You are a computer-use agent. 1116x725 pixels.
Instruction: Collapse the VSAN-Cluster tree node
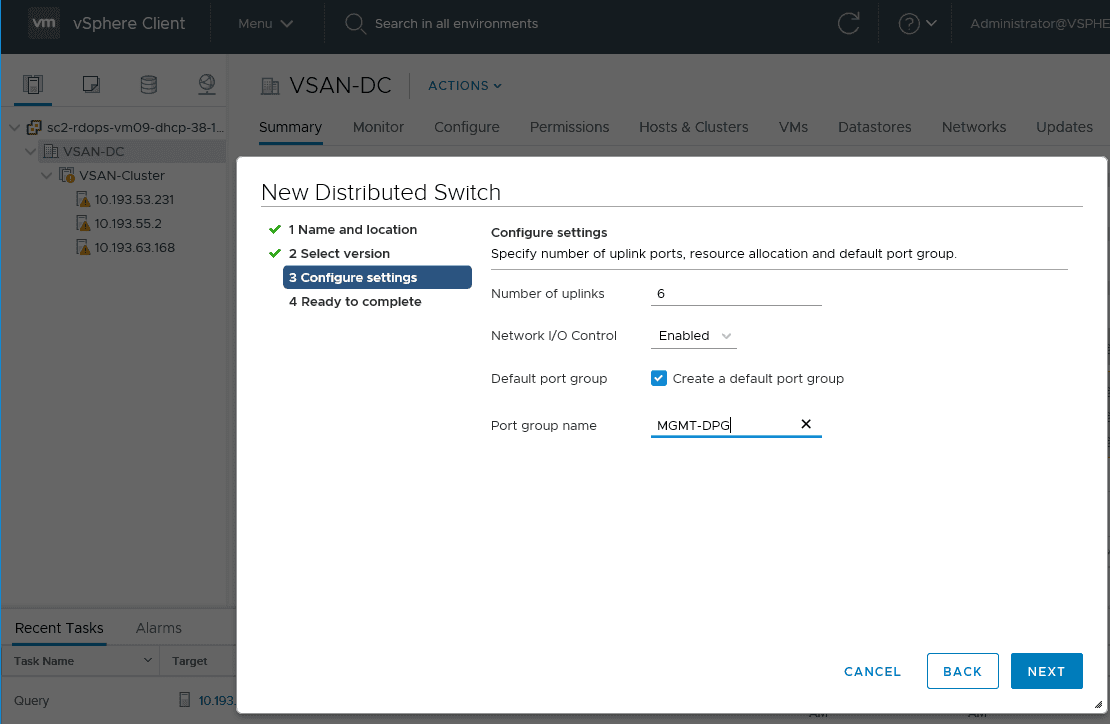pyautogui.click(x=47, y=176)
